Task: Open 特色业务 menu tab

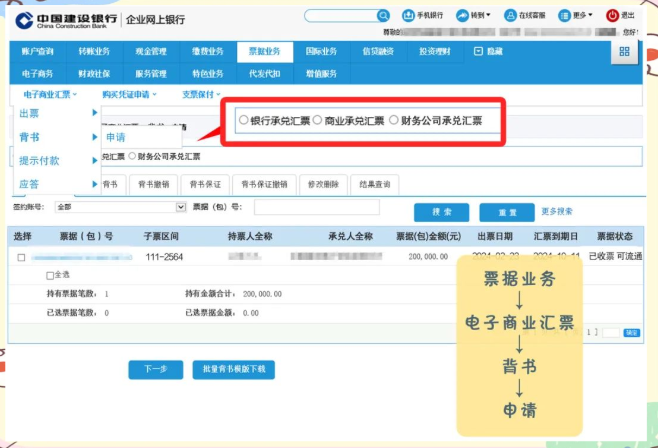Action: (x=208, y=74)
